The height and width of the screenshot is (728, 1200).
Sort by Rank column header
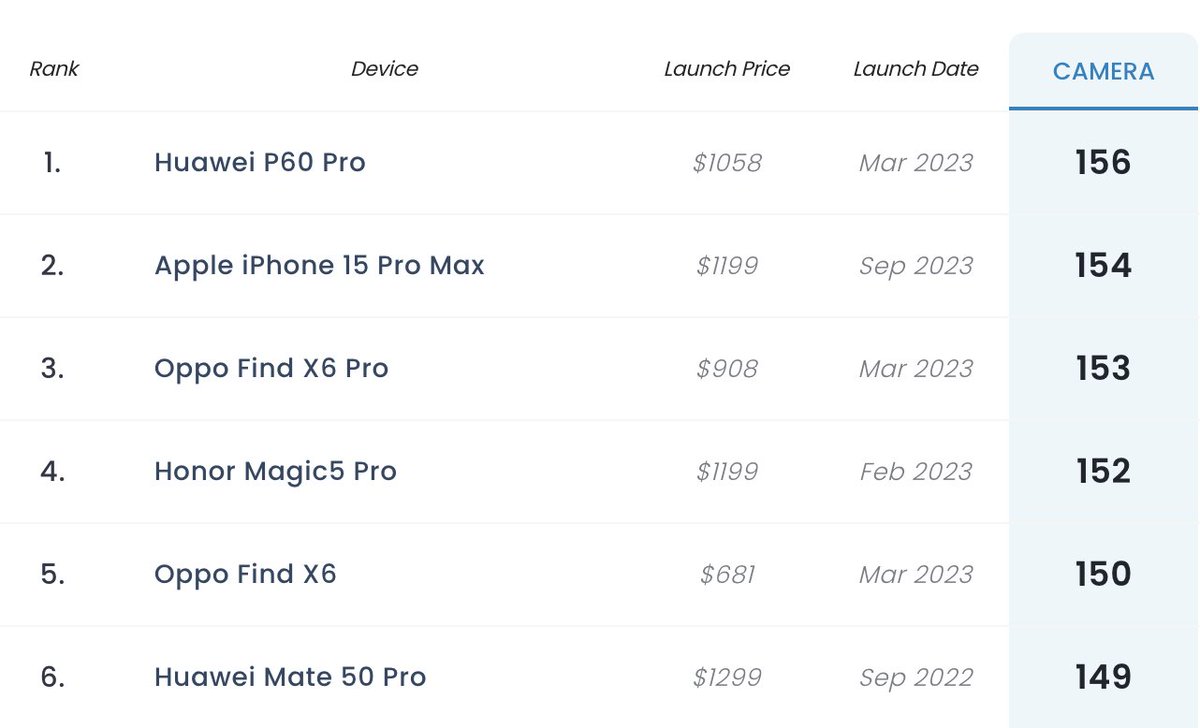54,69
